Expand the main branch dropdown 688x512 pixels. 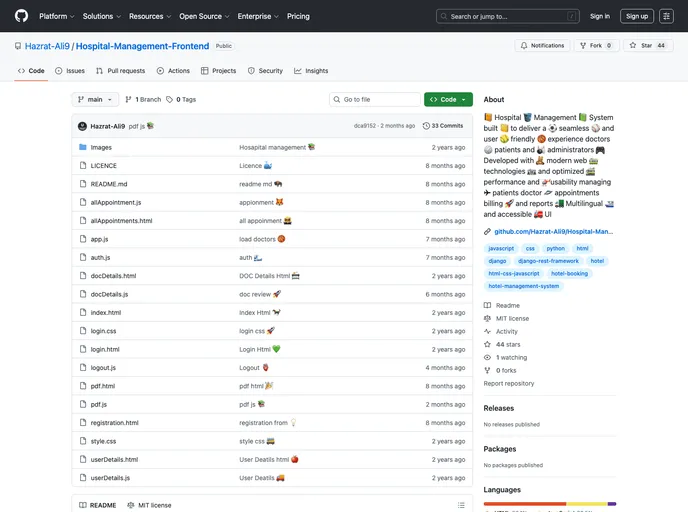[x=96, y=100]
